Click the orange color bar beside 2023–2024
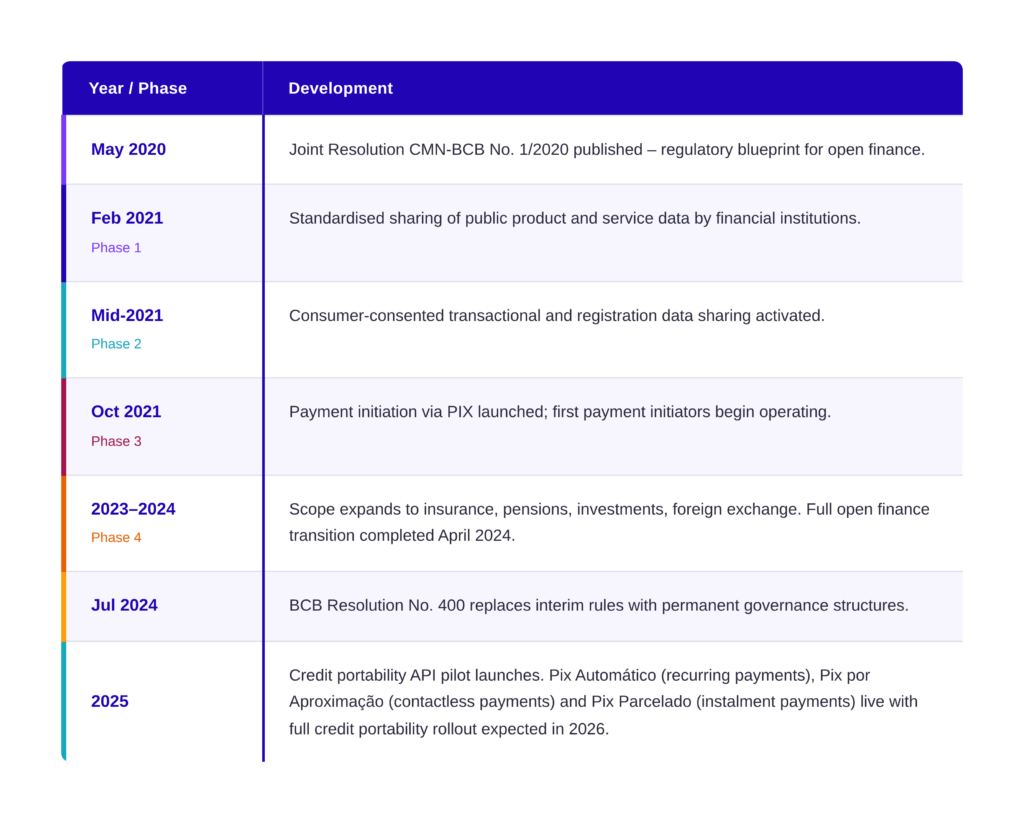This screenshot has height=823, width=1024. (64, 523)
